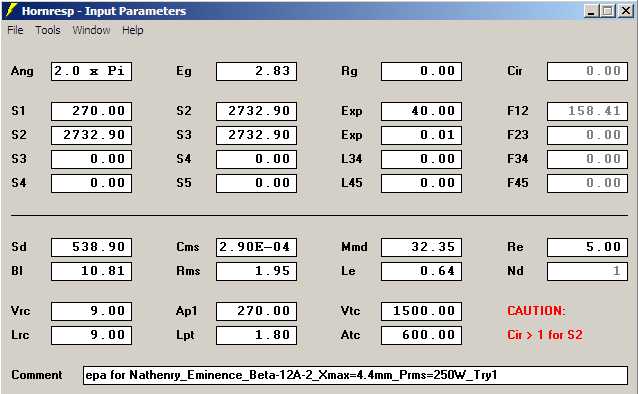
Task: Click the Sd label
Action: tap(19, 247)
